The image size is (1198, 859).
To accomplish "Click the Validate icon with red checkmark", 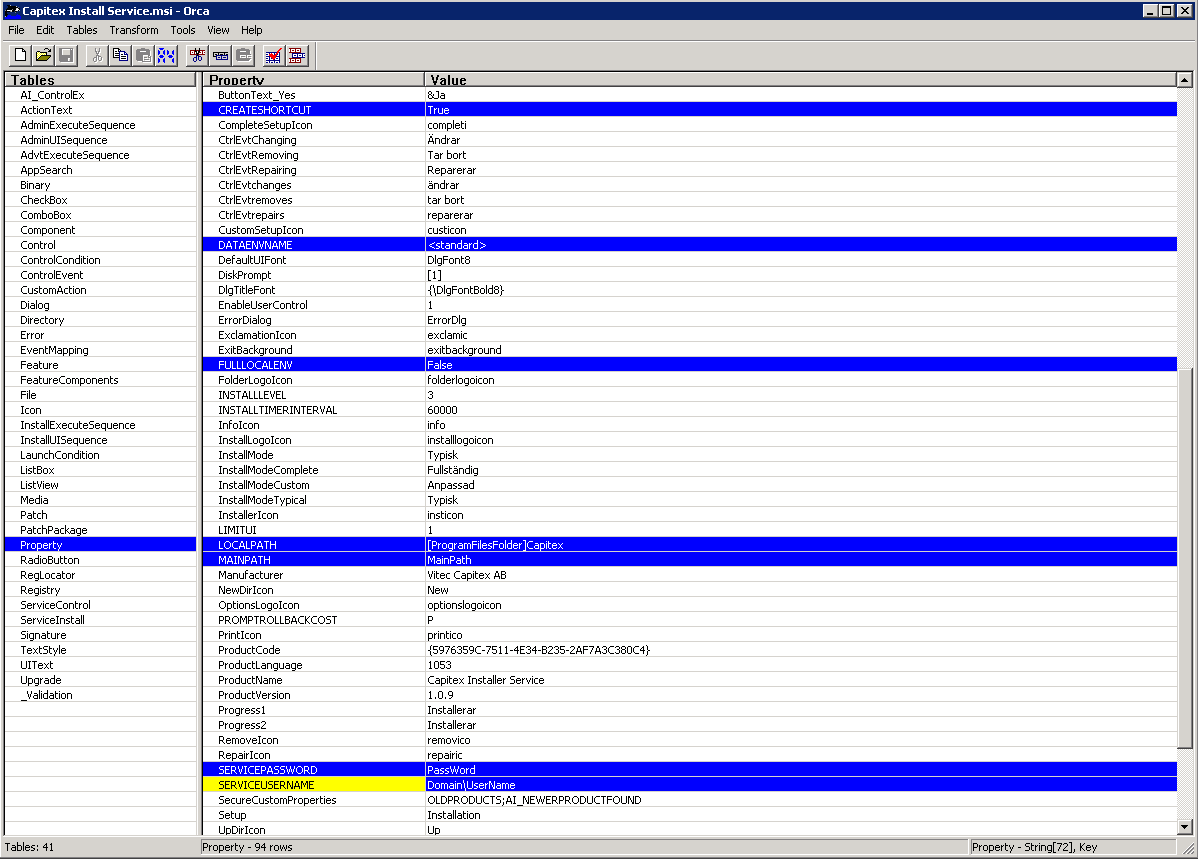I will (x=274, y=55).
